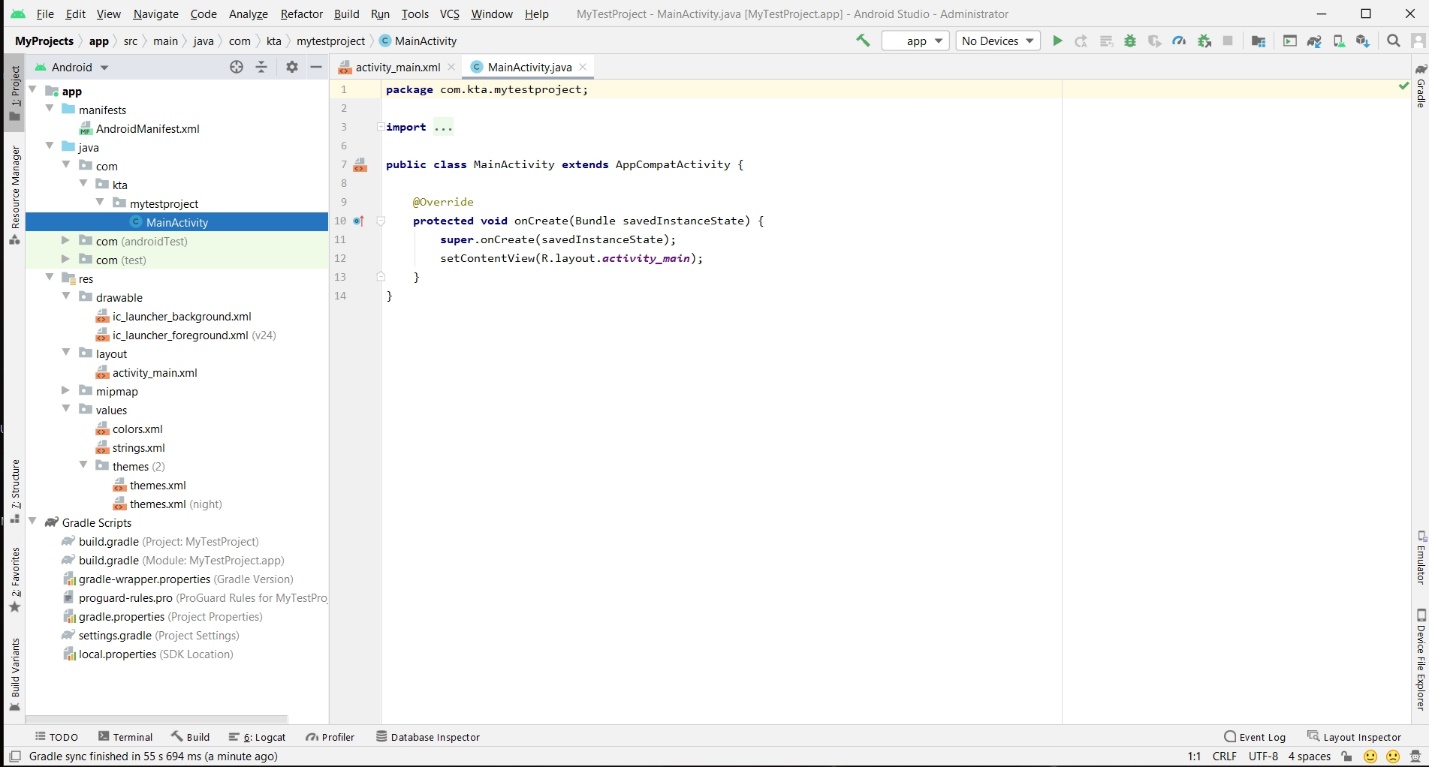Toggle the read-only lock icon in status bar
Image resolution: width=1429 pixels, height=767 pixels.
[1347, 757]
